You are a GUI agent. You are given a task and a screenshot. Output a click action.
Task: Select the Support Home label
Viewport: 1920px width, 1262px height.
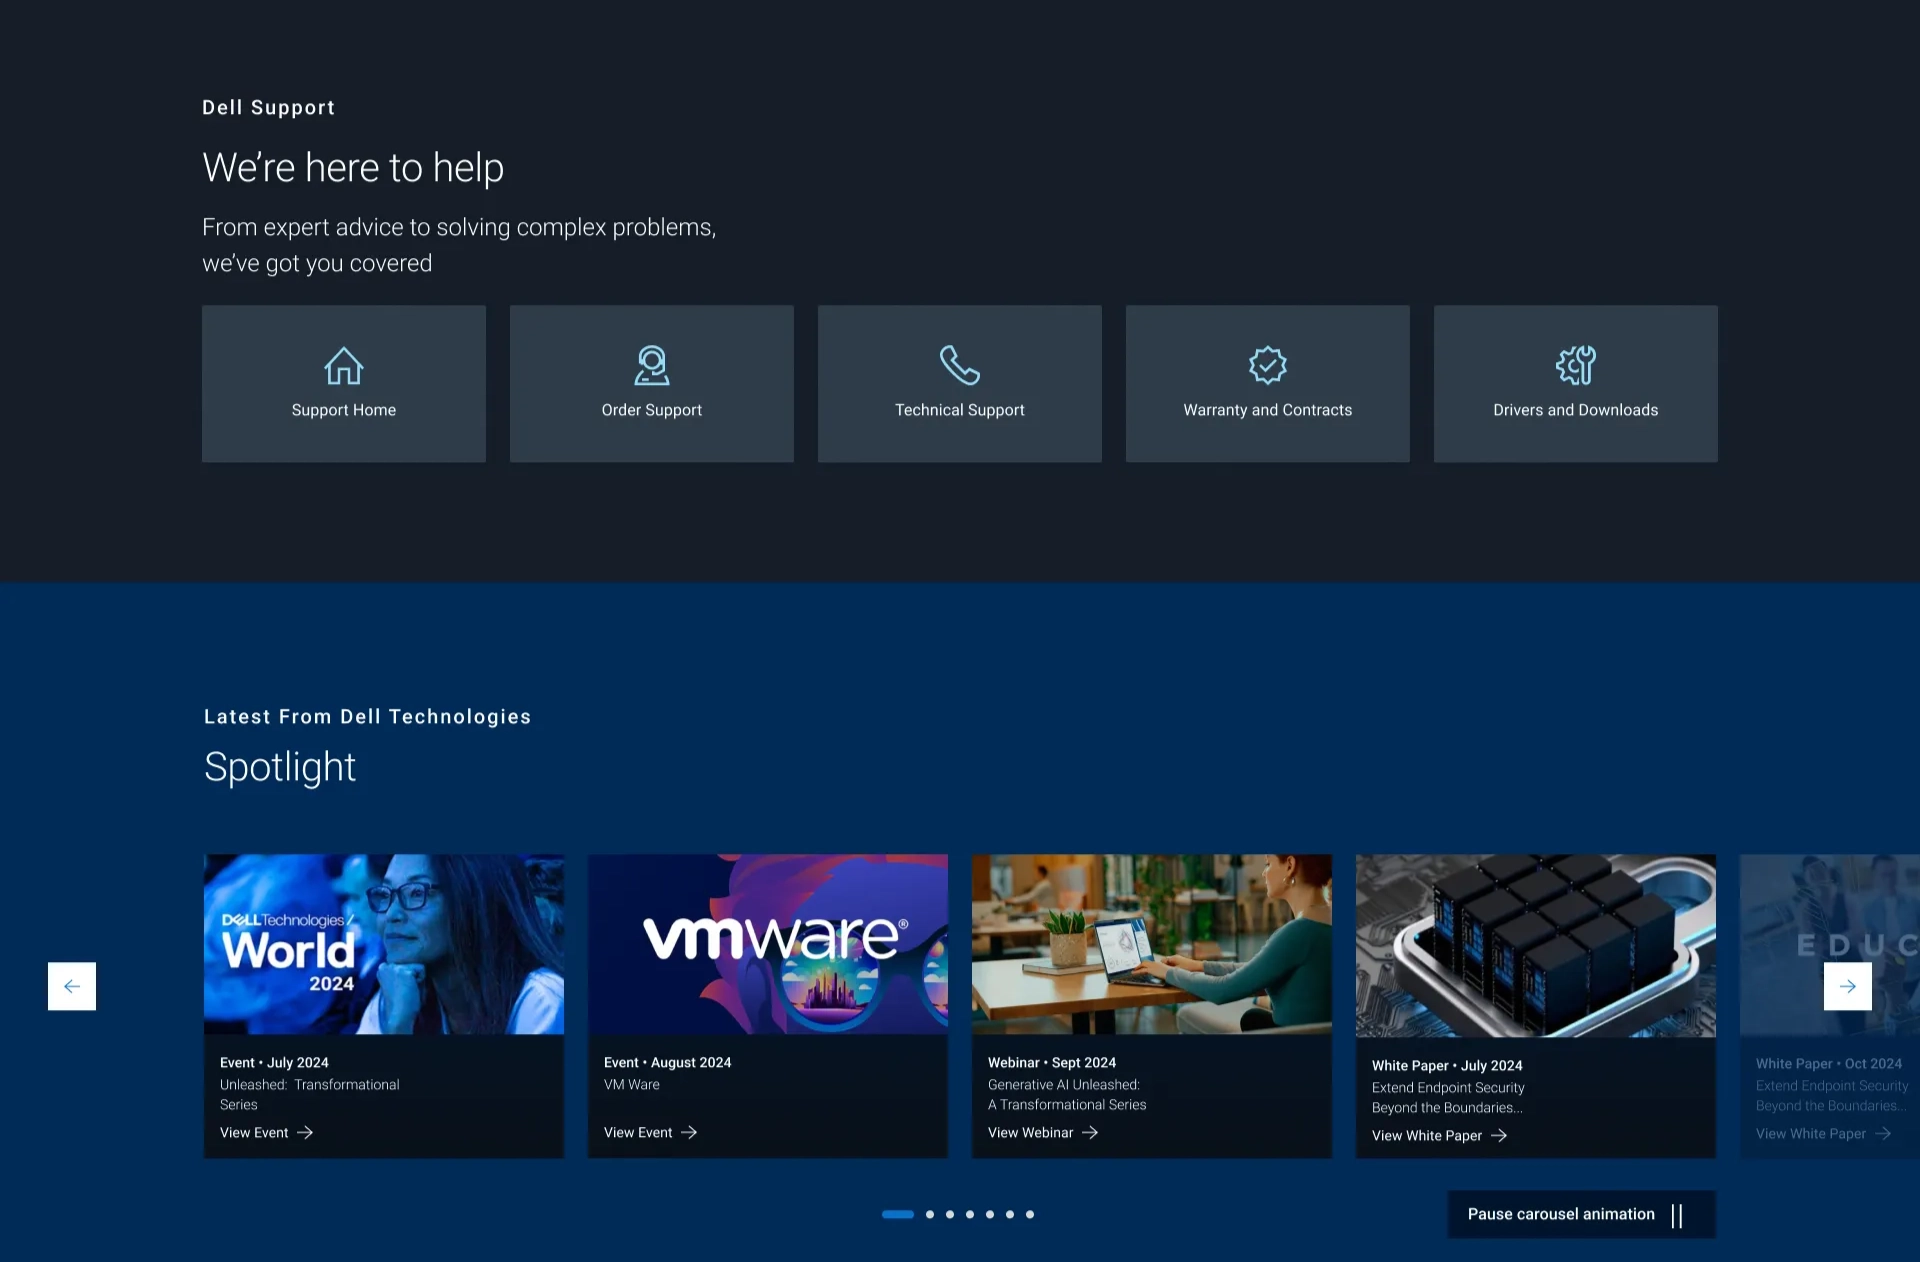[x=343, y=410]
